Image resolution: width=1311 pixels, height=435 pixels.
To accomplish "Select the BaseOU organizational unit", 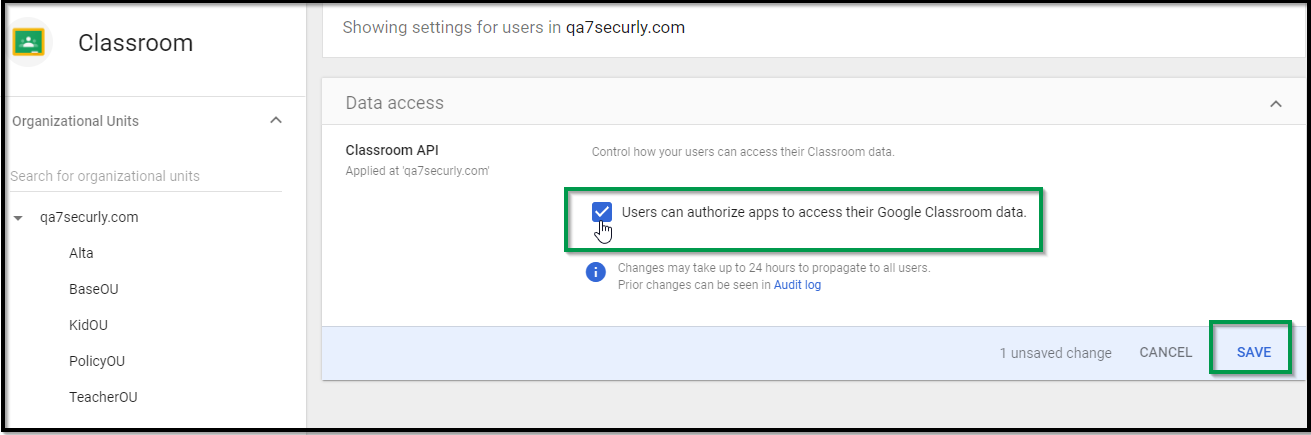I will click(x=94, y=289).
